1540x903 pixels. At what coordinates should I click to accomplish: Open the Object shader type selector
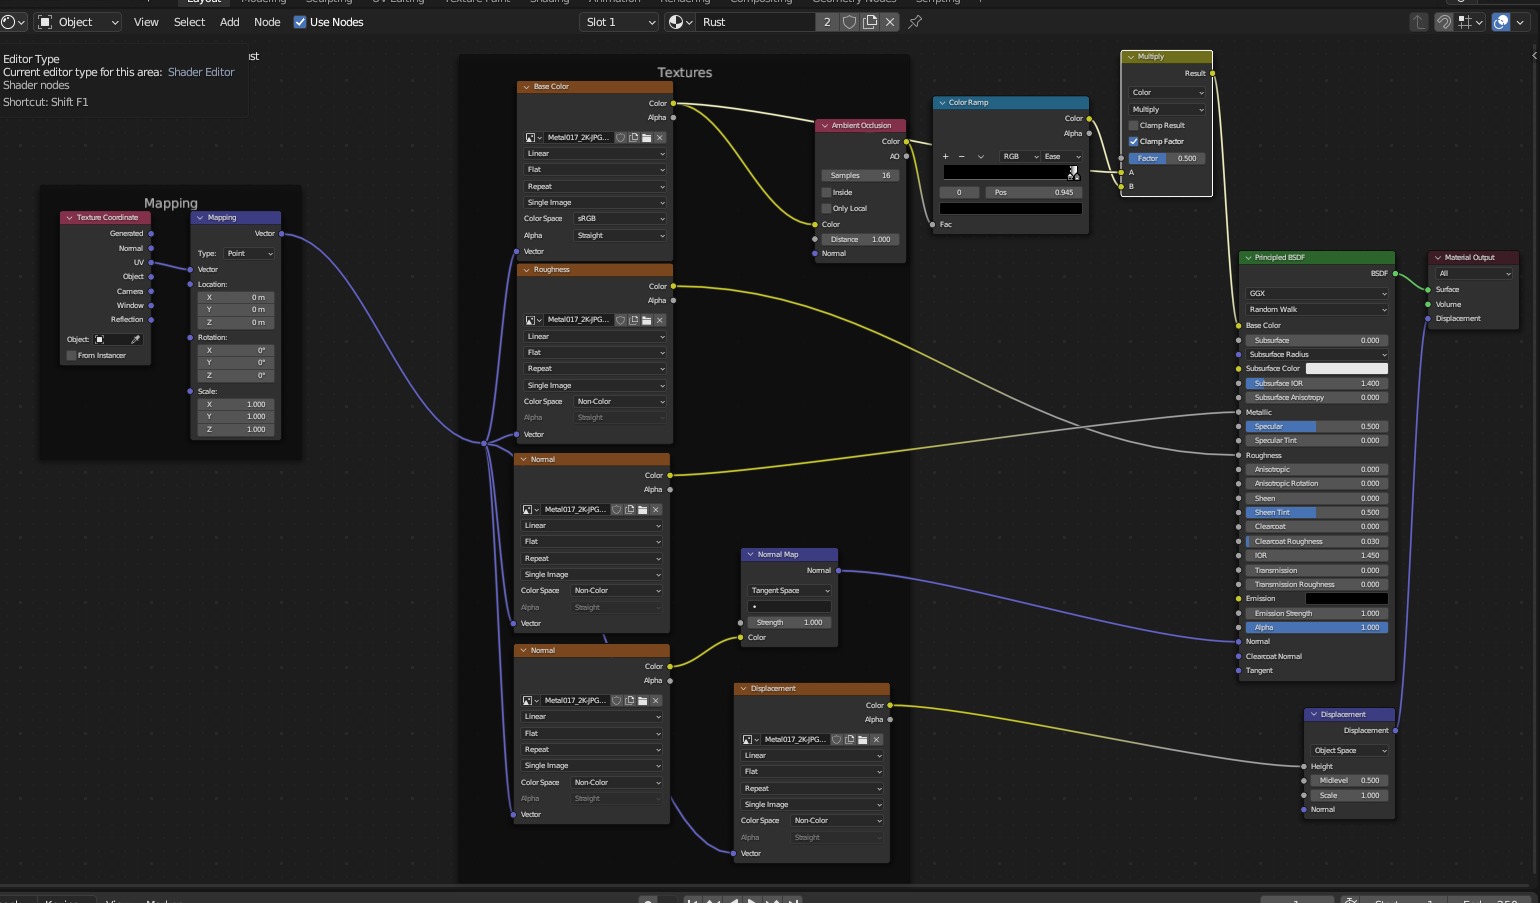[78, 22]
